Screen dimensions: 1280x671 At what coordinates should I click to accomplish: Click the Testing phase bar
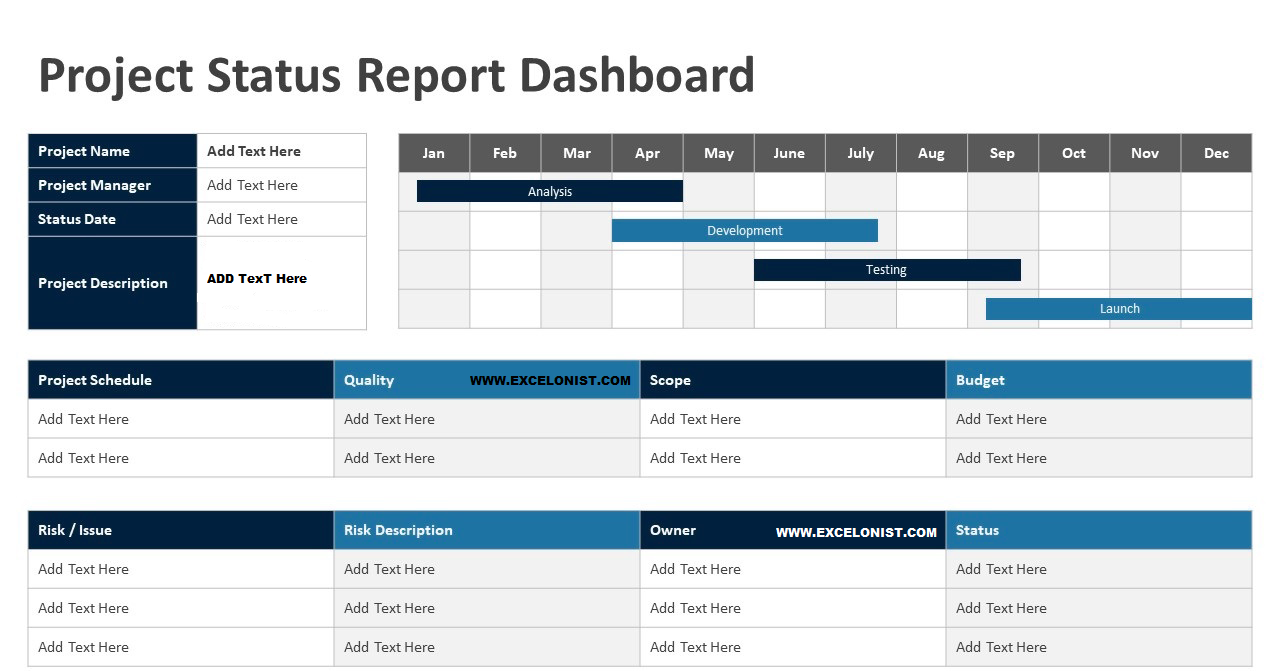click(x=887, y=269)
